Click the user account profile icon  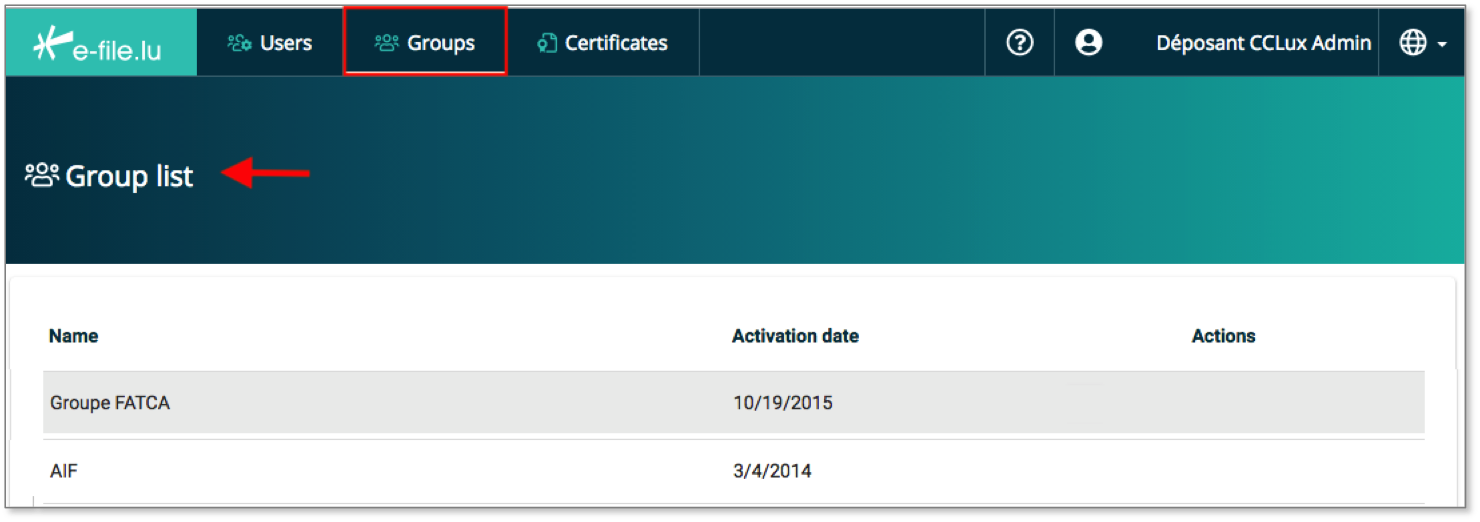pyautogui.click(x=1088, y=42)
